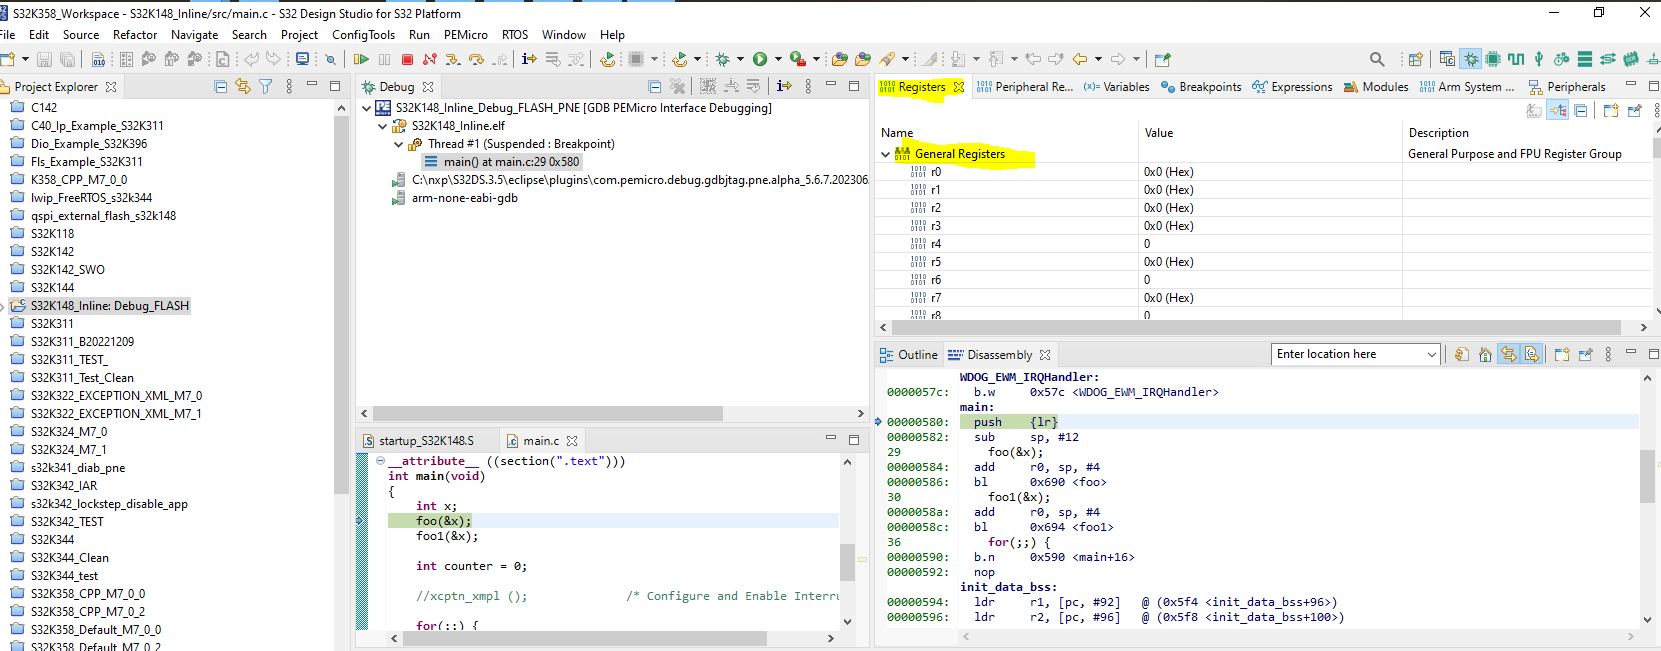Screen dimensions: 1661x651
Task: Toggle Link with Editor in Project Explorer
Action: pyautogui.click(x=243, y=87)
